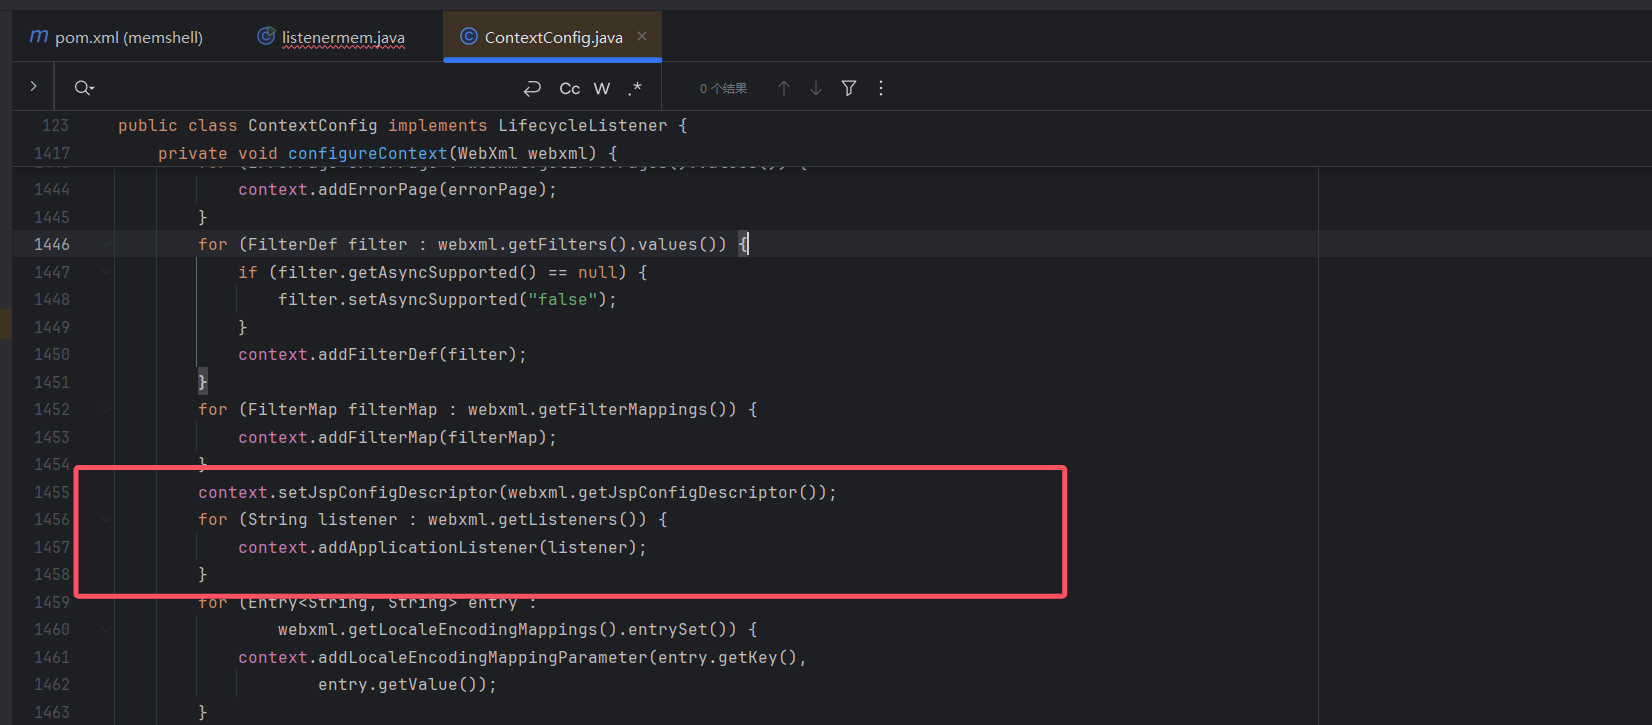Open search history magnifier dropdown

(x=84, y=88)
